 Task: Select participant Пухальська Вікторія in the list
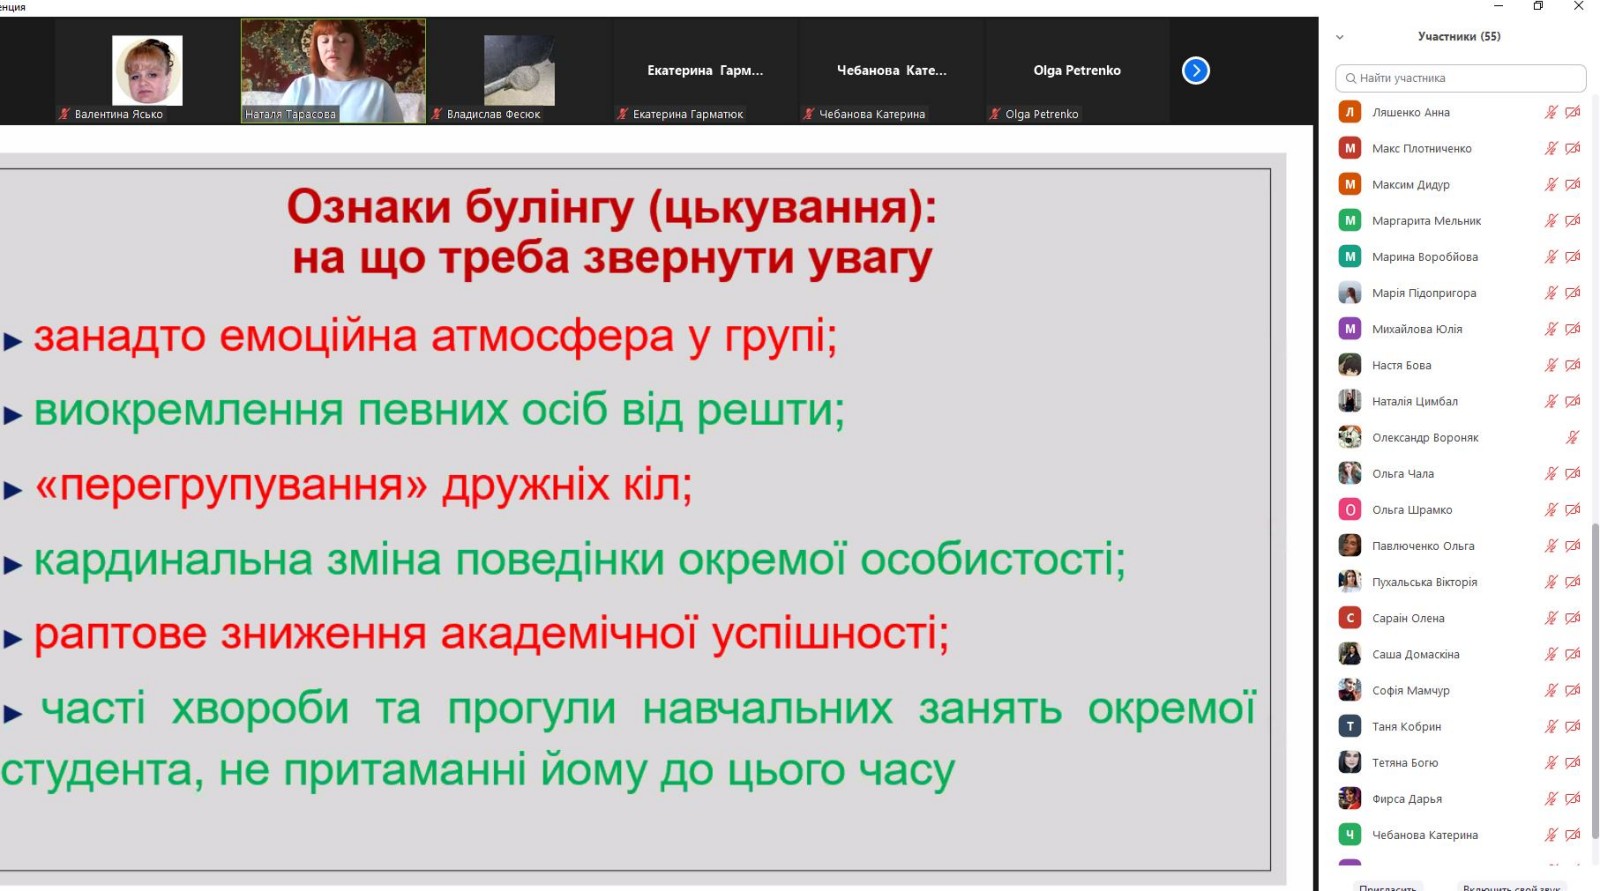[1424, 582]
